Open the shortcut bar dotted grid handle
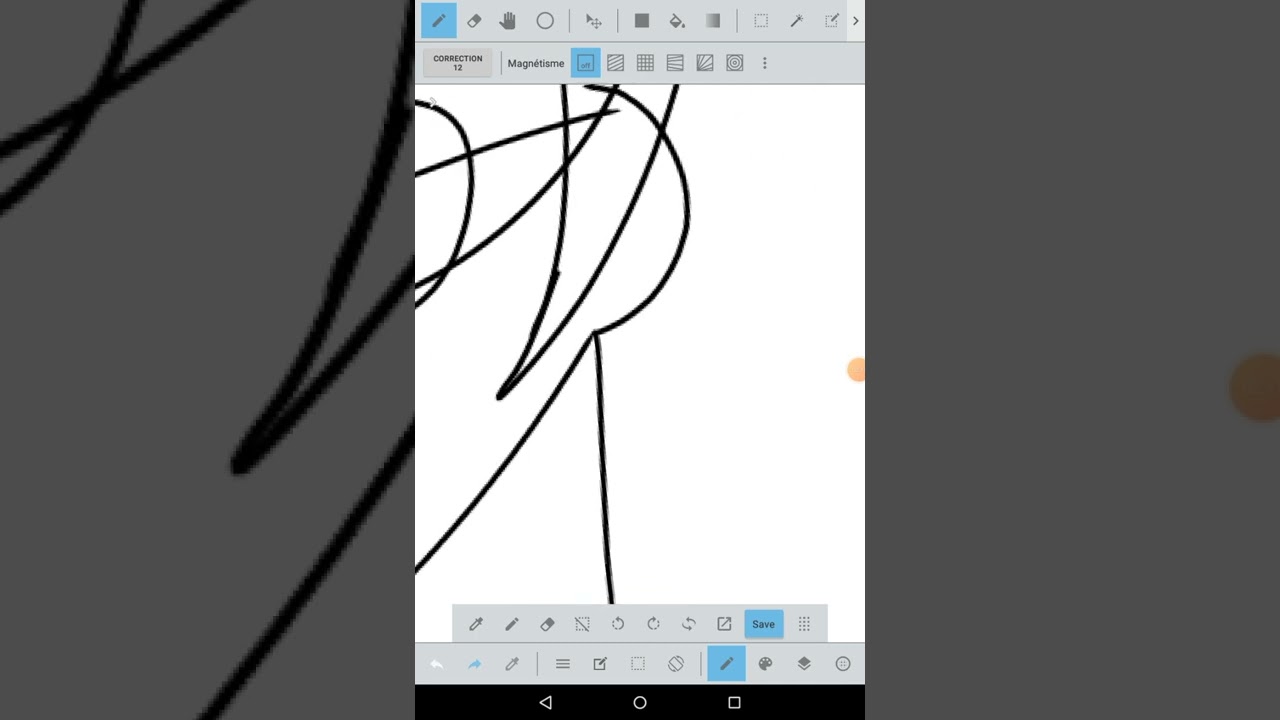 804,624
